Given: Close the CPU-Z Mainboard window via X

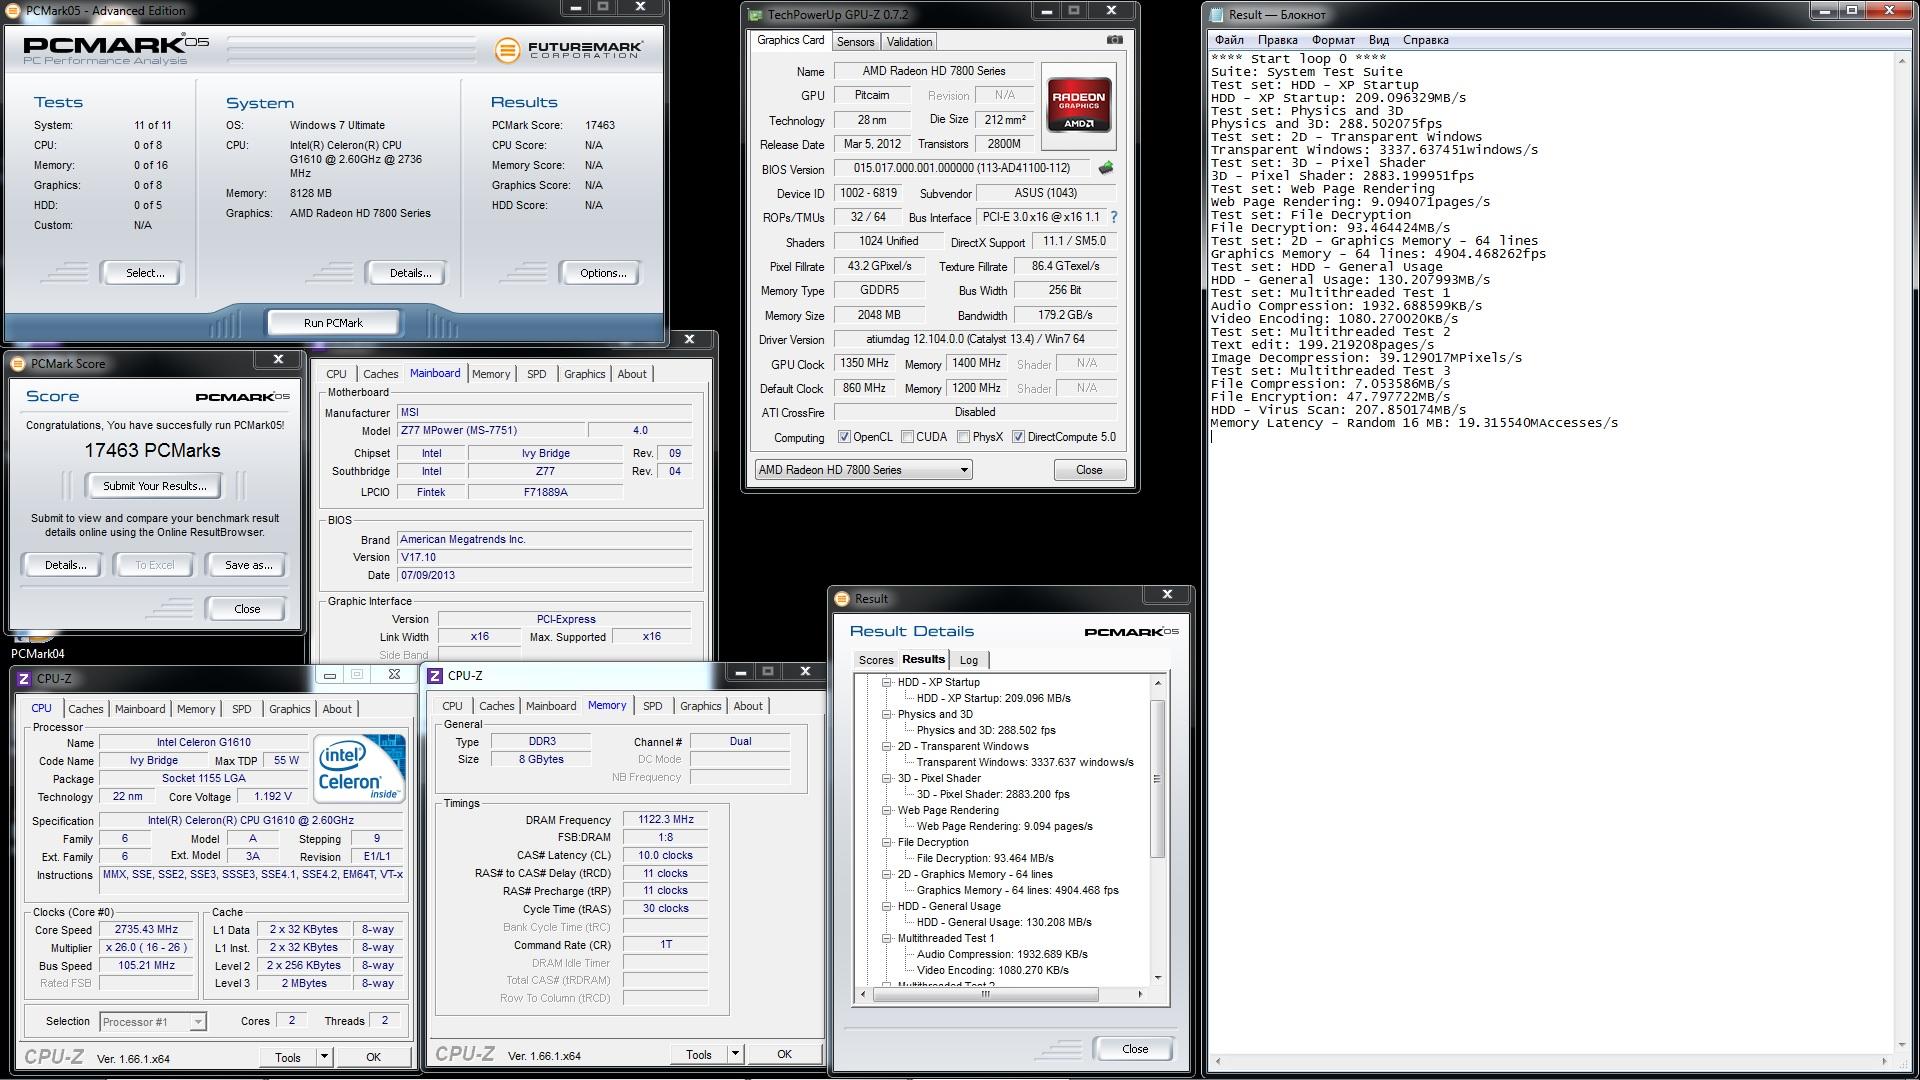Looking at the screenshot, I should pos(689,339).
